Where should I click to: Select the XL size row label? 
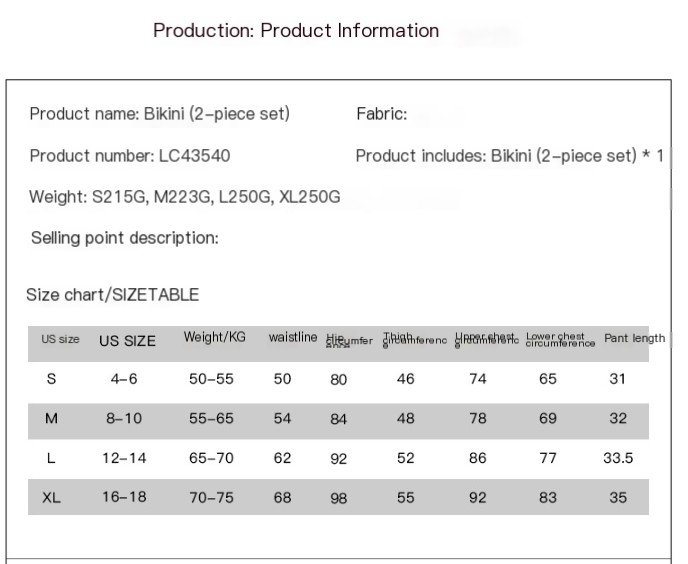tap(51, 498)
